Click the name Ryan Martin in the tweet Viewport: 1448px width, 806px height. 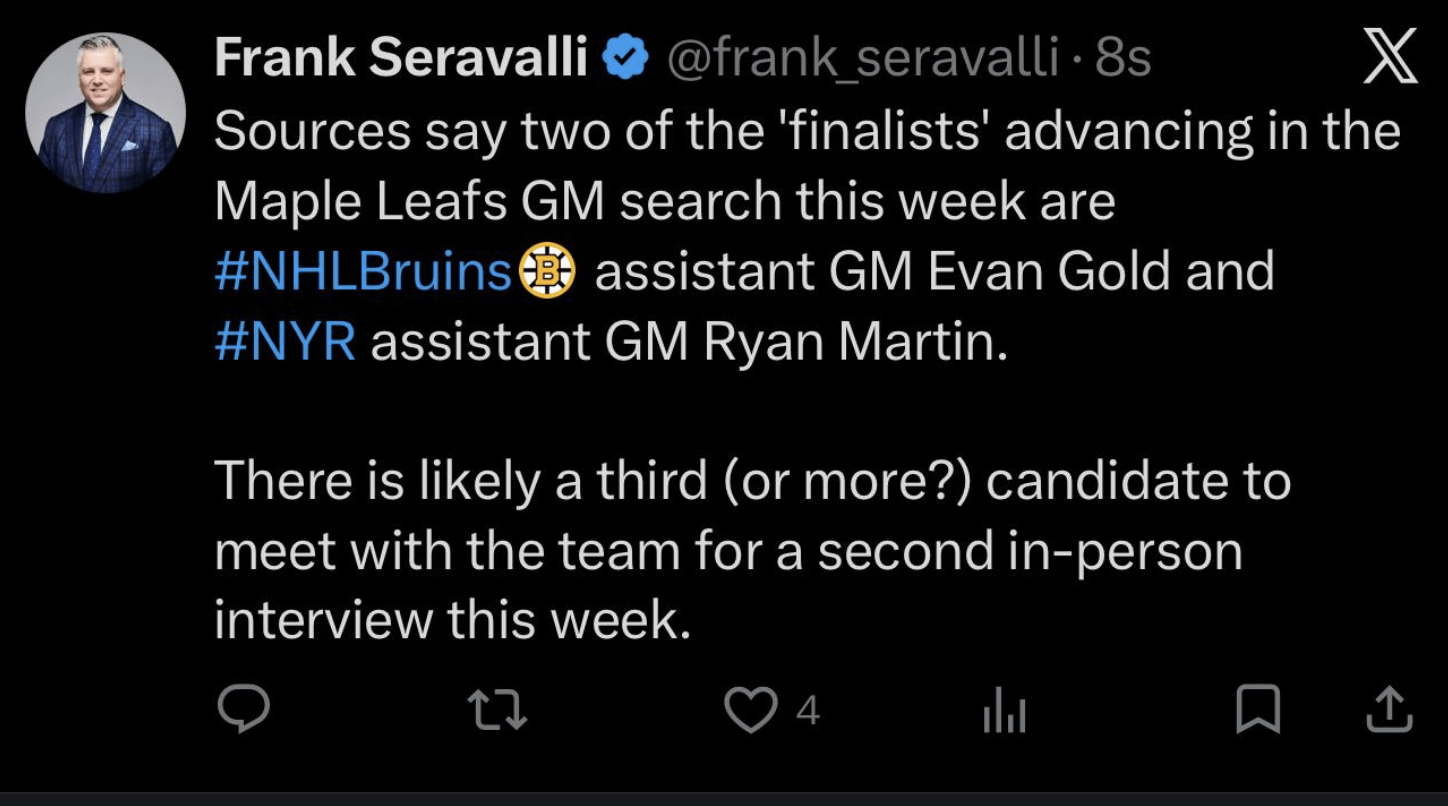855,341
